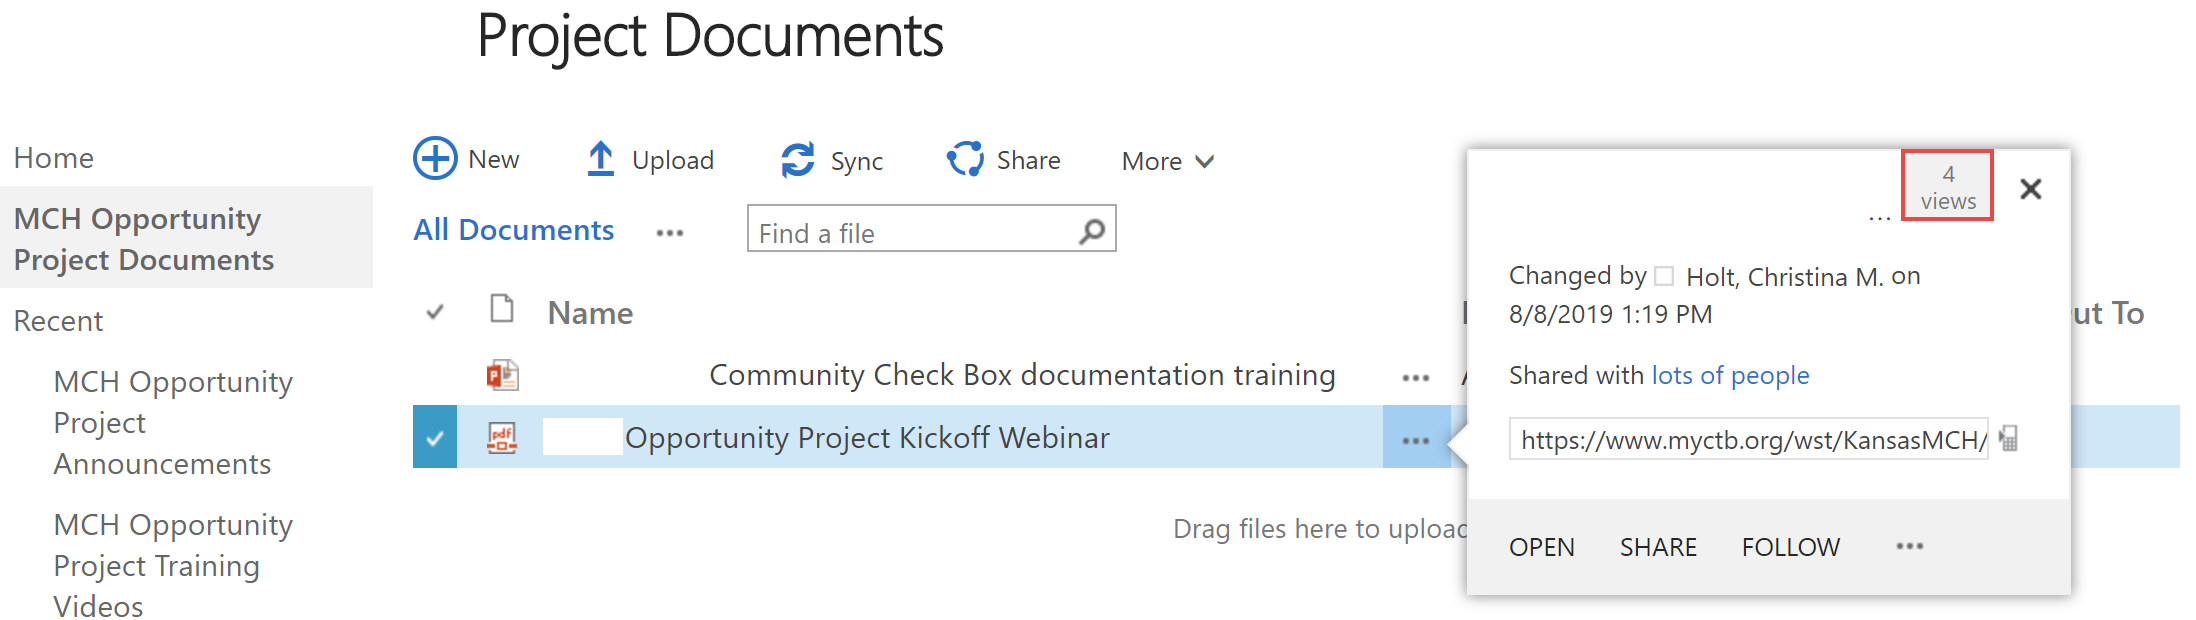Open Home in the left navigation
The width and height of the screenshot is (2196, 620).
coord(54,158)
